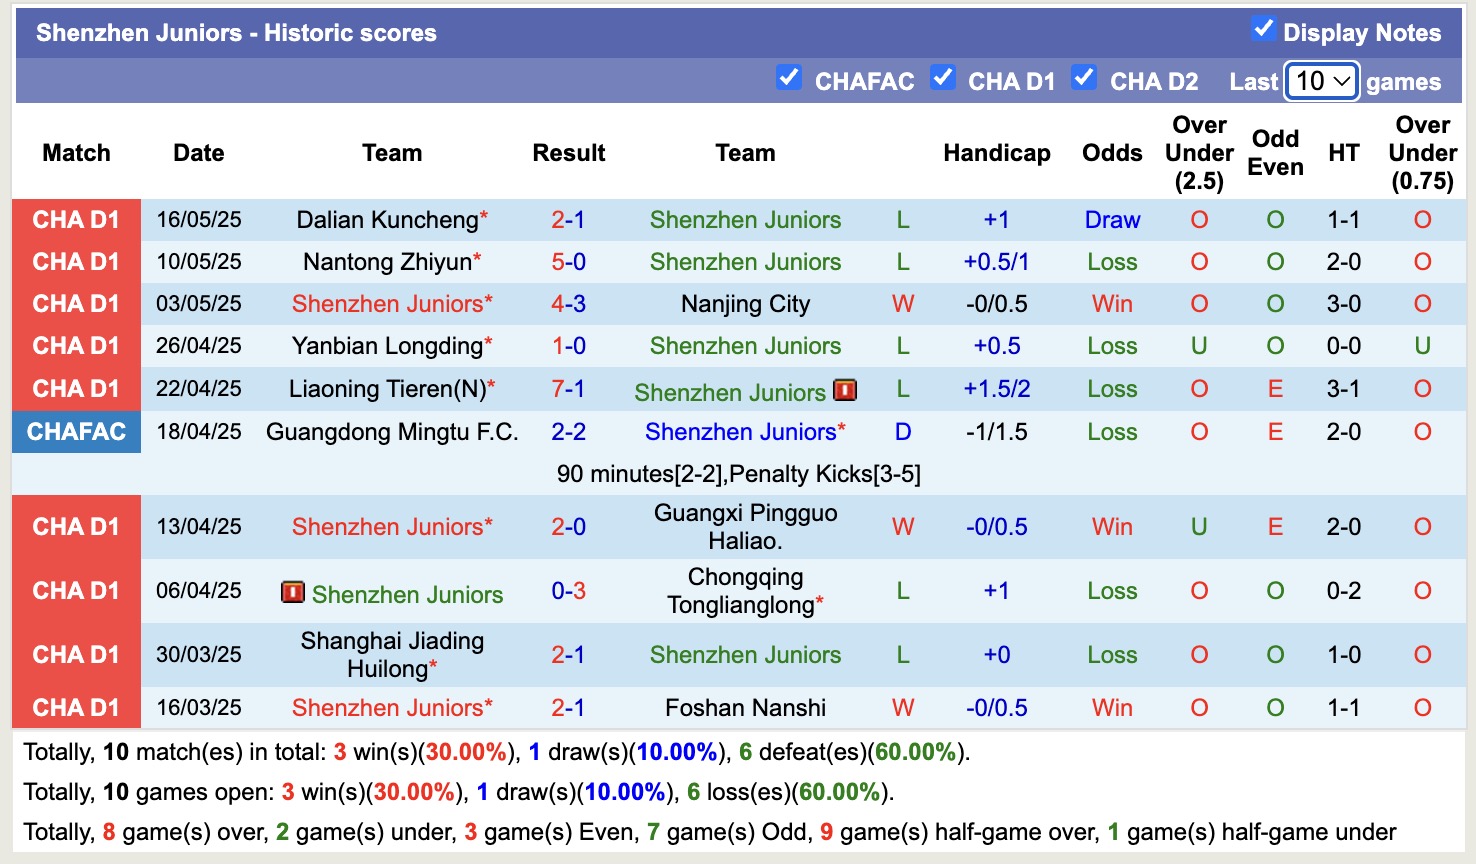Click the CHA D1 badge on the 30/03 row
The width and height of the screenshot is (1476, 864).
[76, 654]
